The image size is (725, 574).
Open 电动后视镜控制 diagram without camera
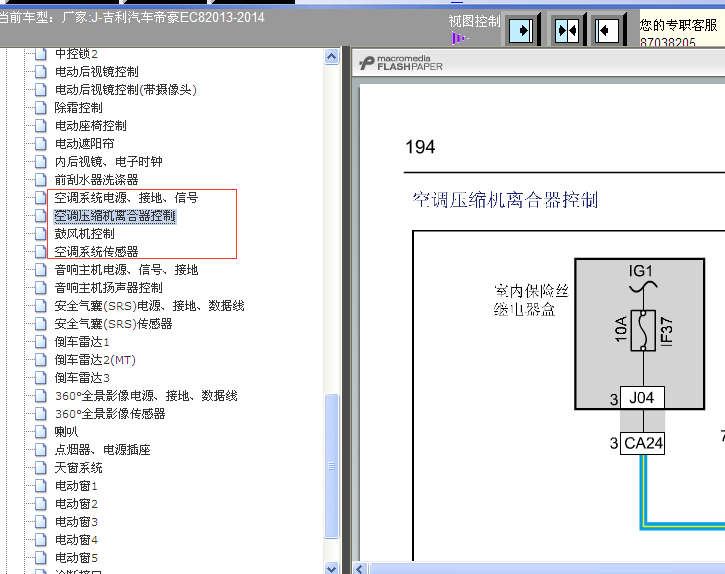(97, 72)
